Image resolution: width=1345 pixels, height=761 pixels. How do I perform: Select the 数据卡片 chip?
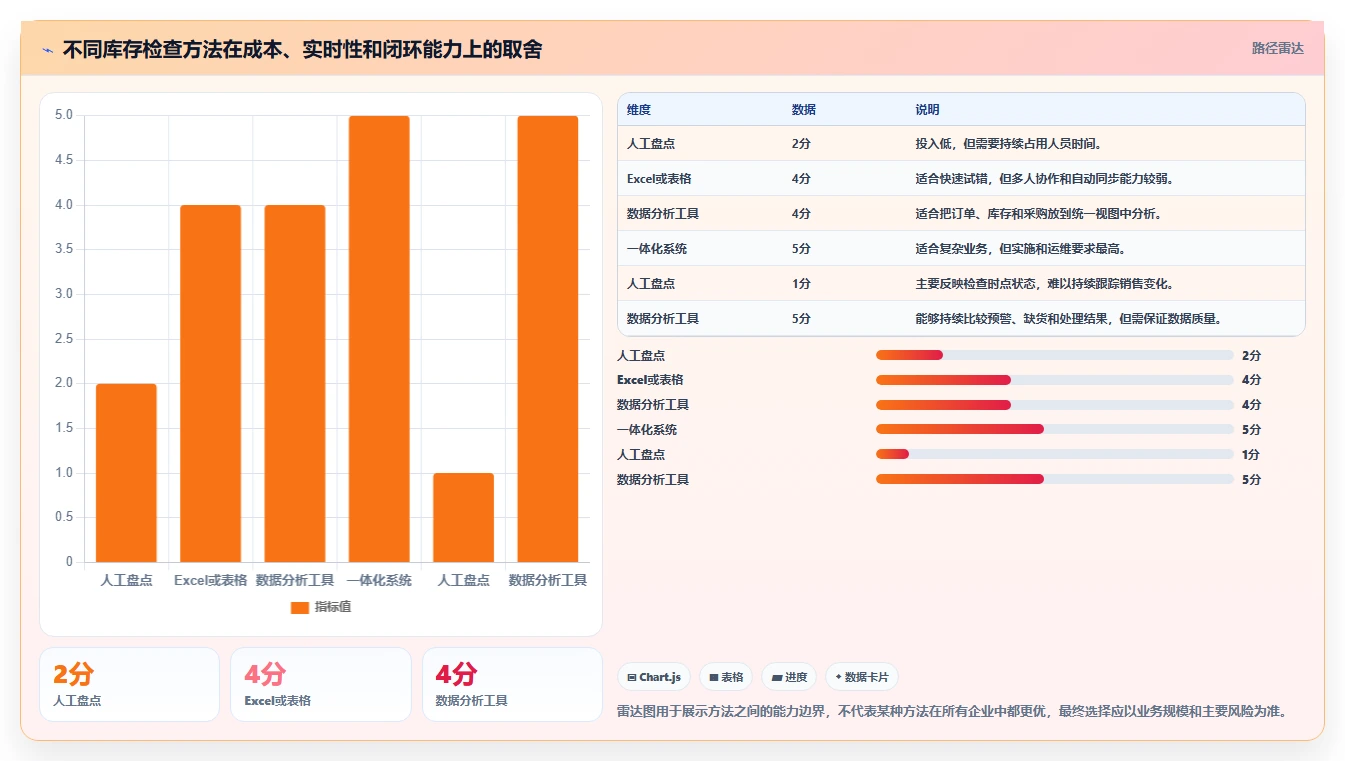tap(862, 677)
